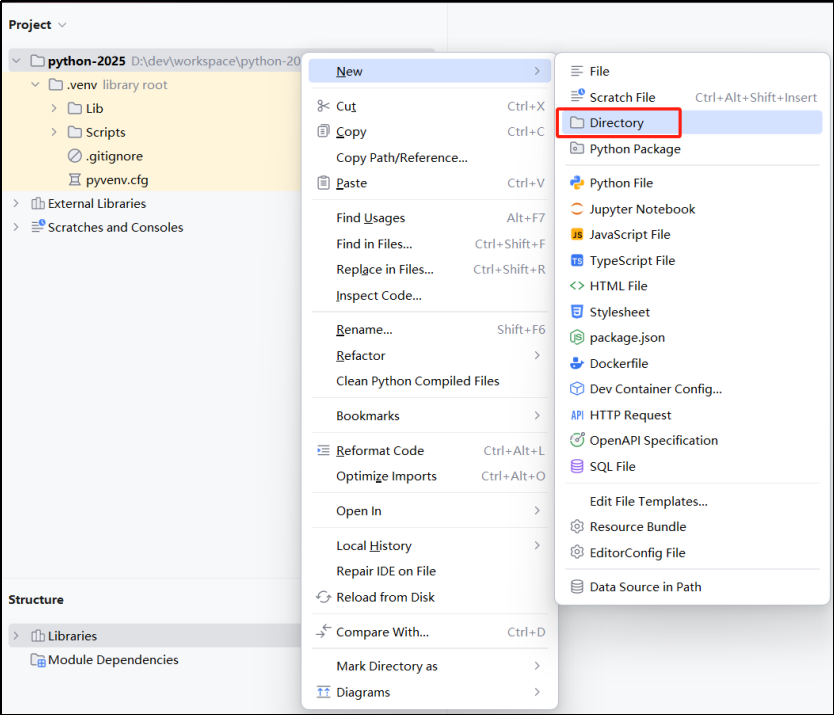Click the Dev Container Config cube icon
This screenshot has width=834, height=715.
click(x=577, y=389)
